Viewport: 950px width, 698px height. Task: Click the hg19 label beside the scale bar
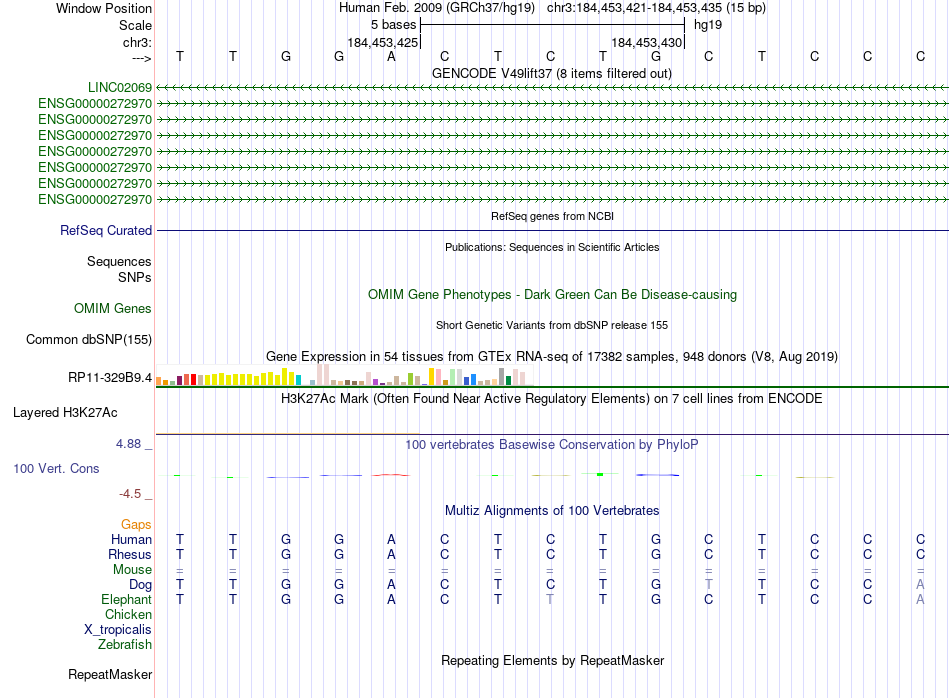pyautogui.click(x=708, y=25)
